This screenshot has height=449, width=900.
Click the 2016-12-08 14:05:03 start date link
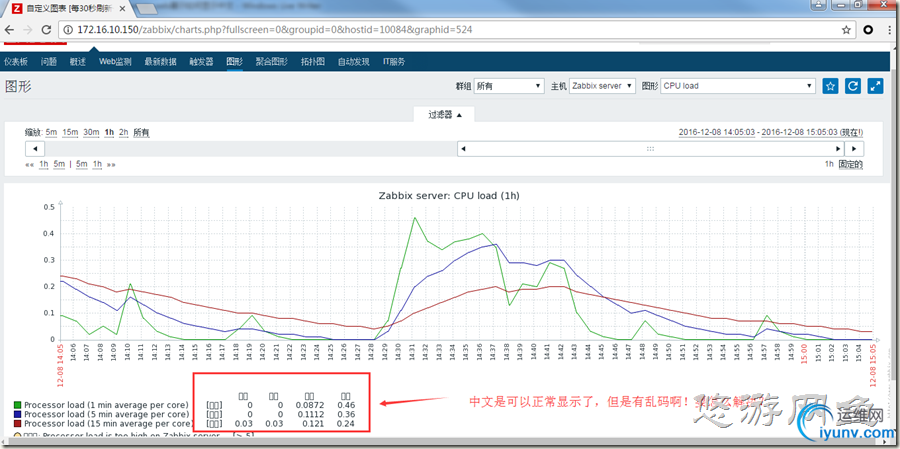pos(716,132)
